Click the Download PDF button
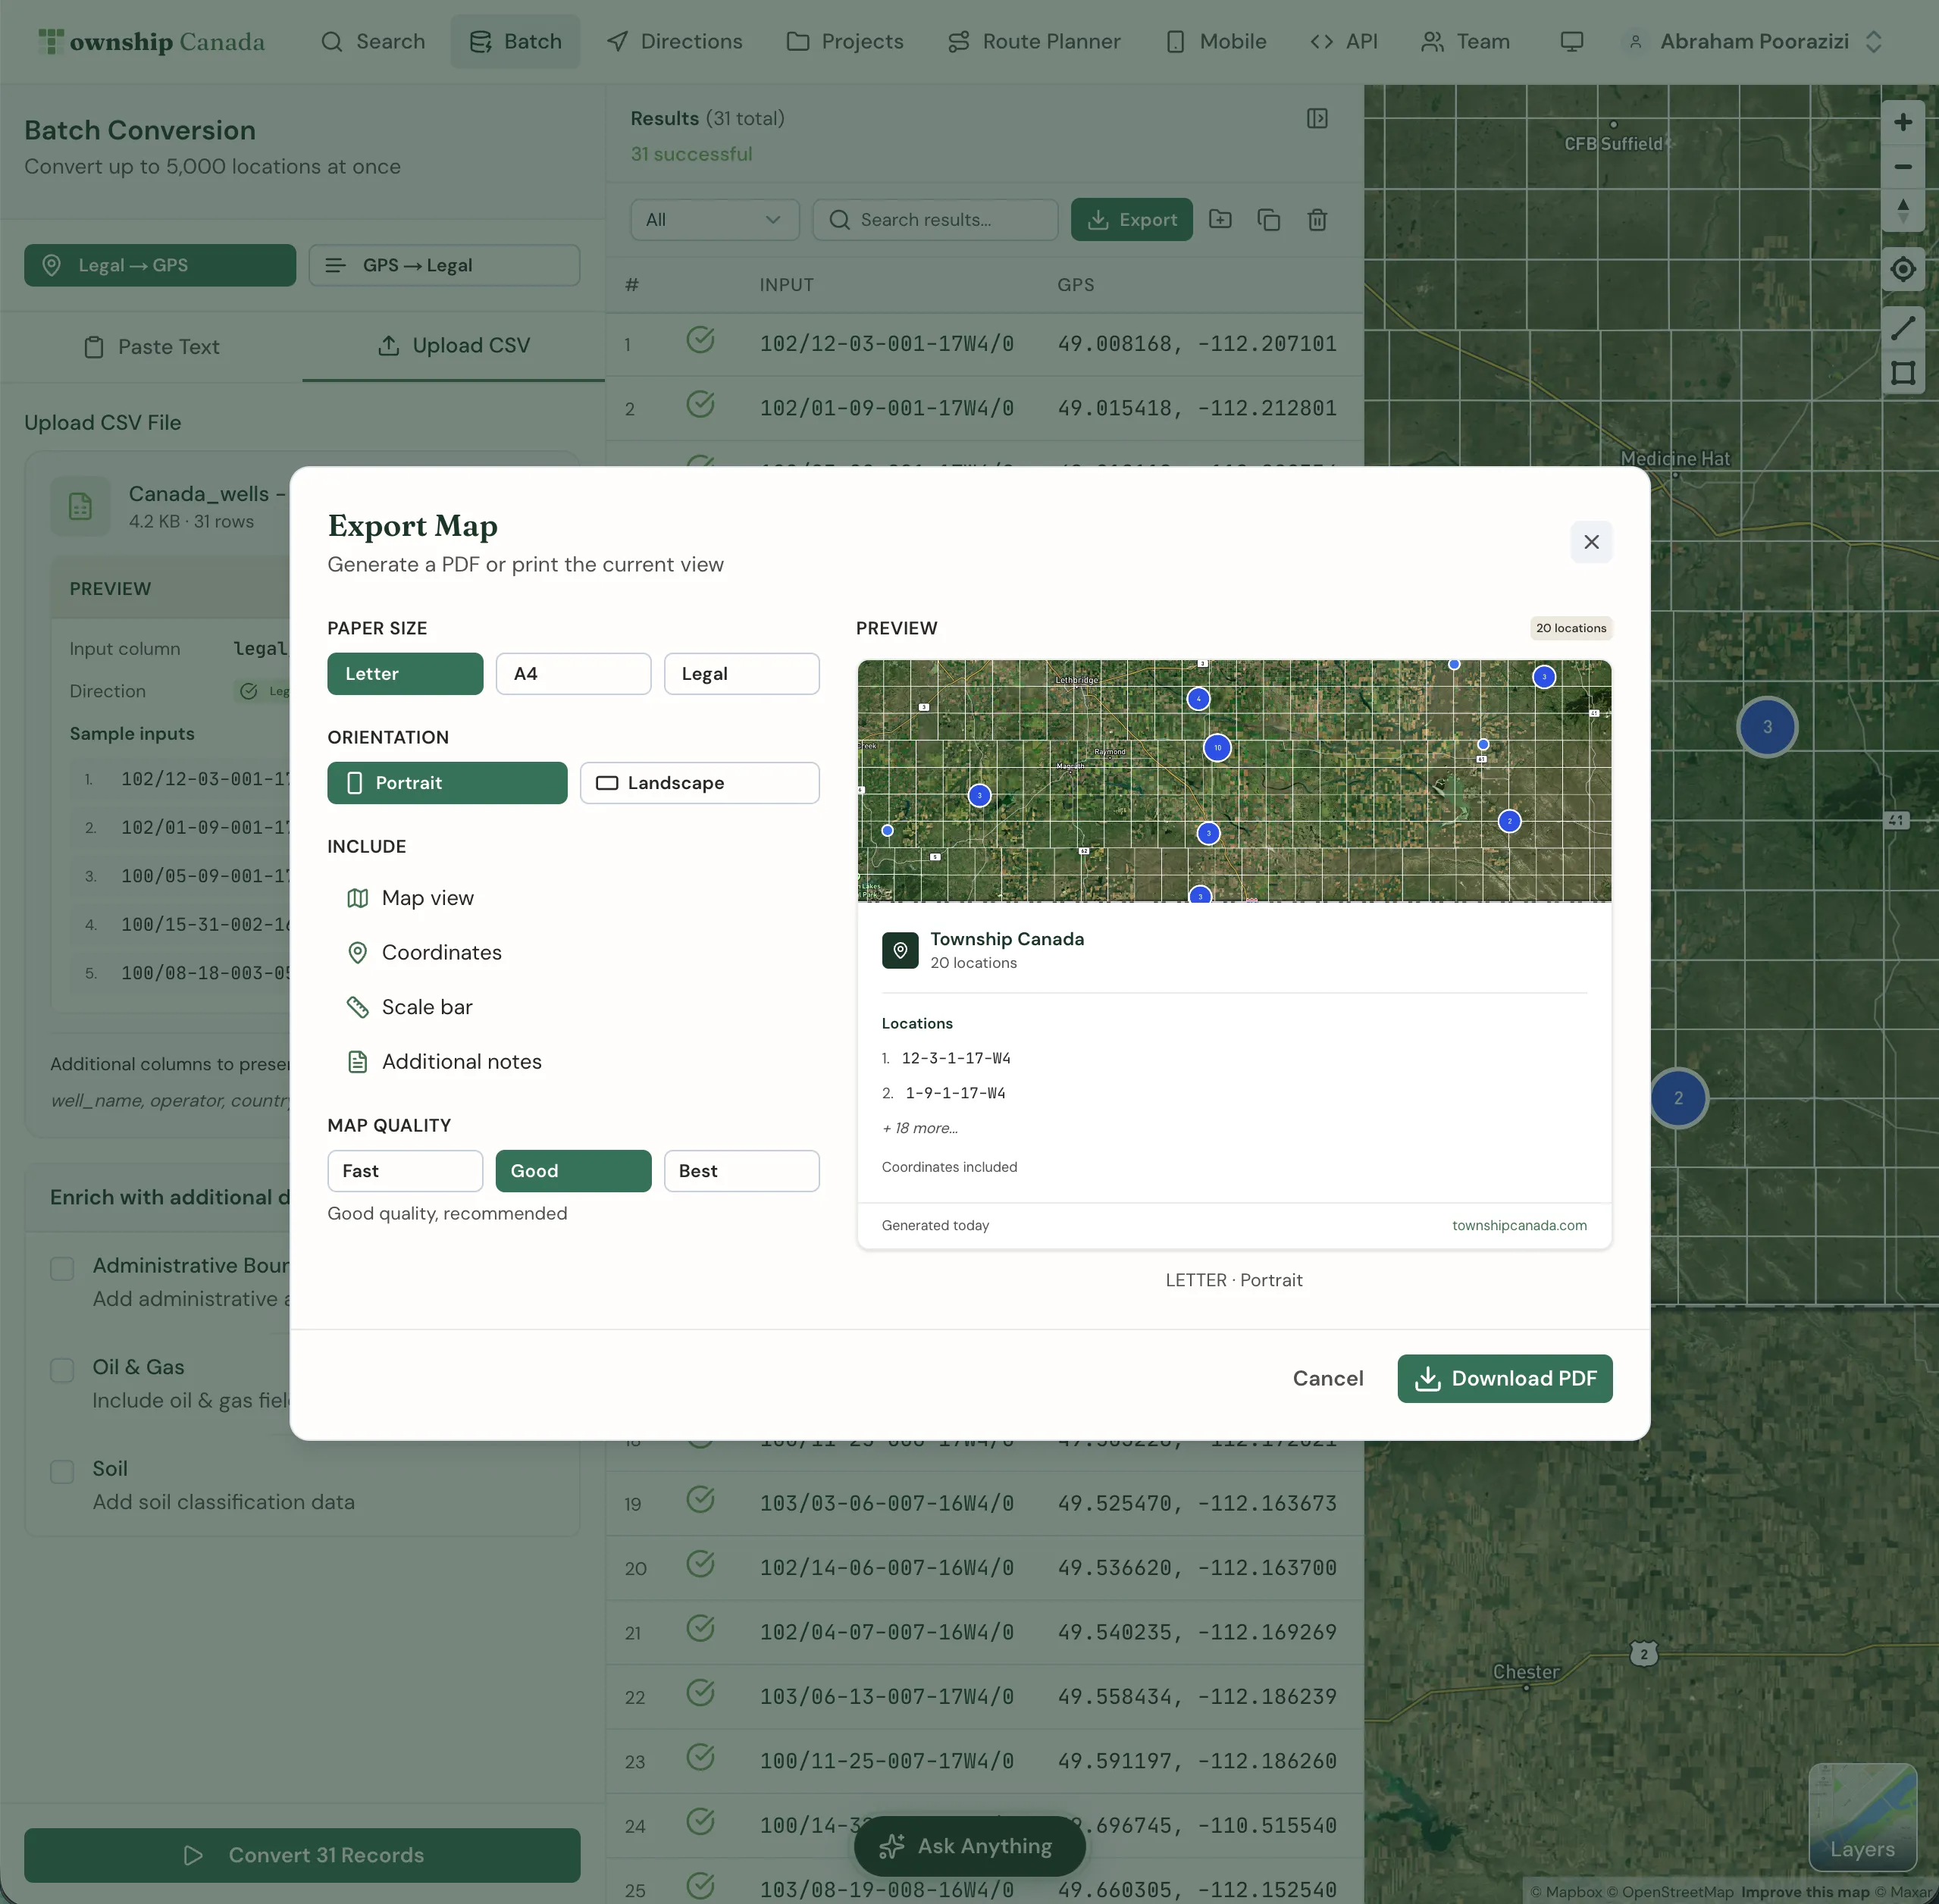 point(1503,1378)
